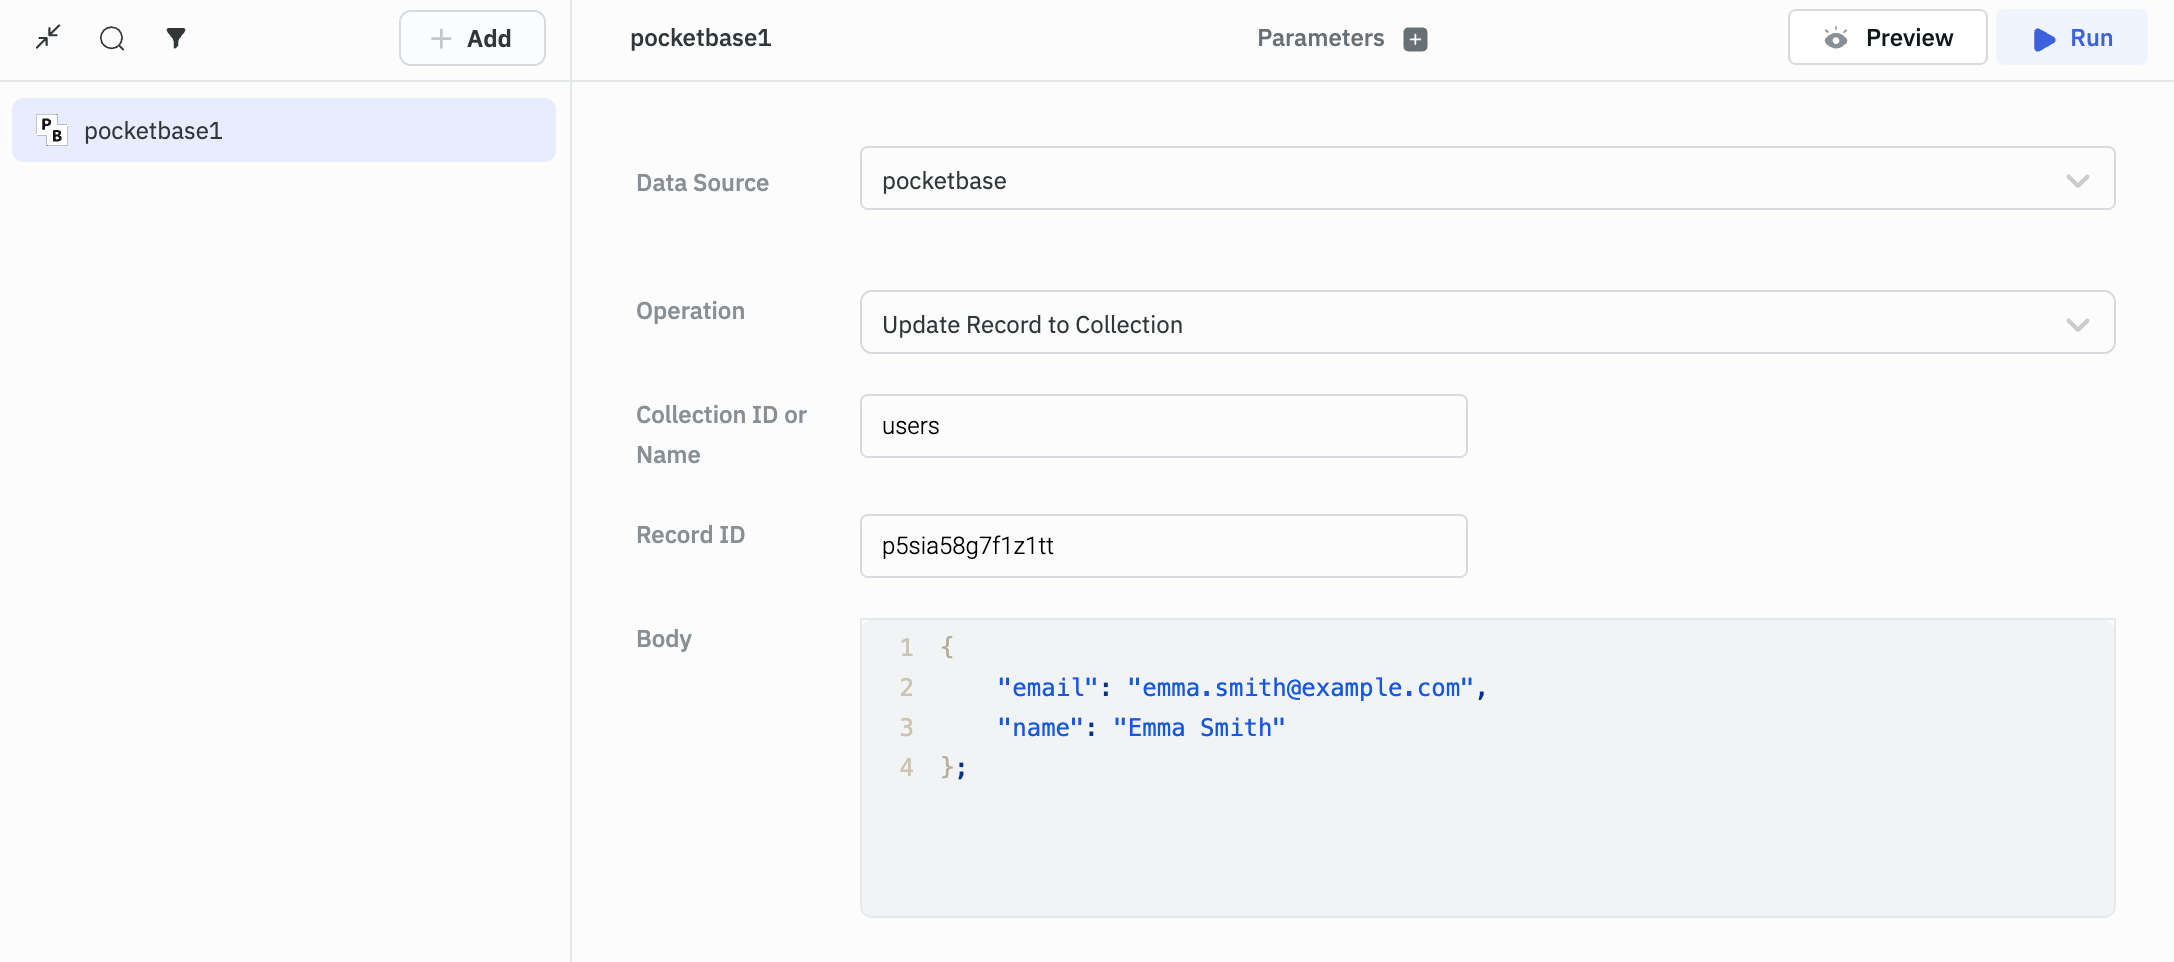Click the plus icon next to Parameters
Screen dimensions: 2174x962
[x=1415, y=39]
